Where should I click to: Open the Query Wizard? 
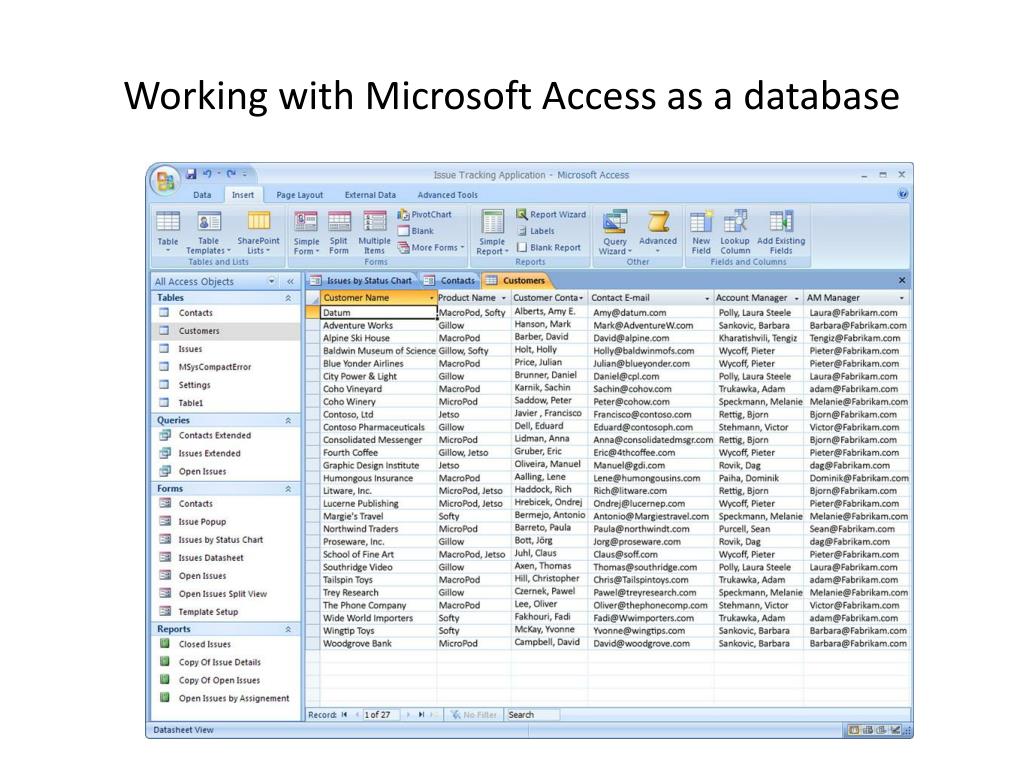pyautogui.click(x=615, y=232)
